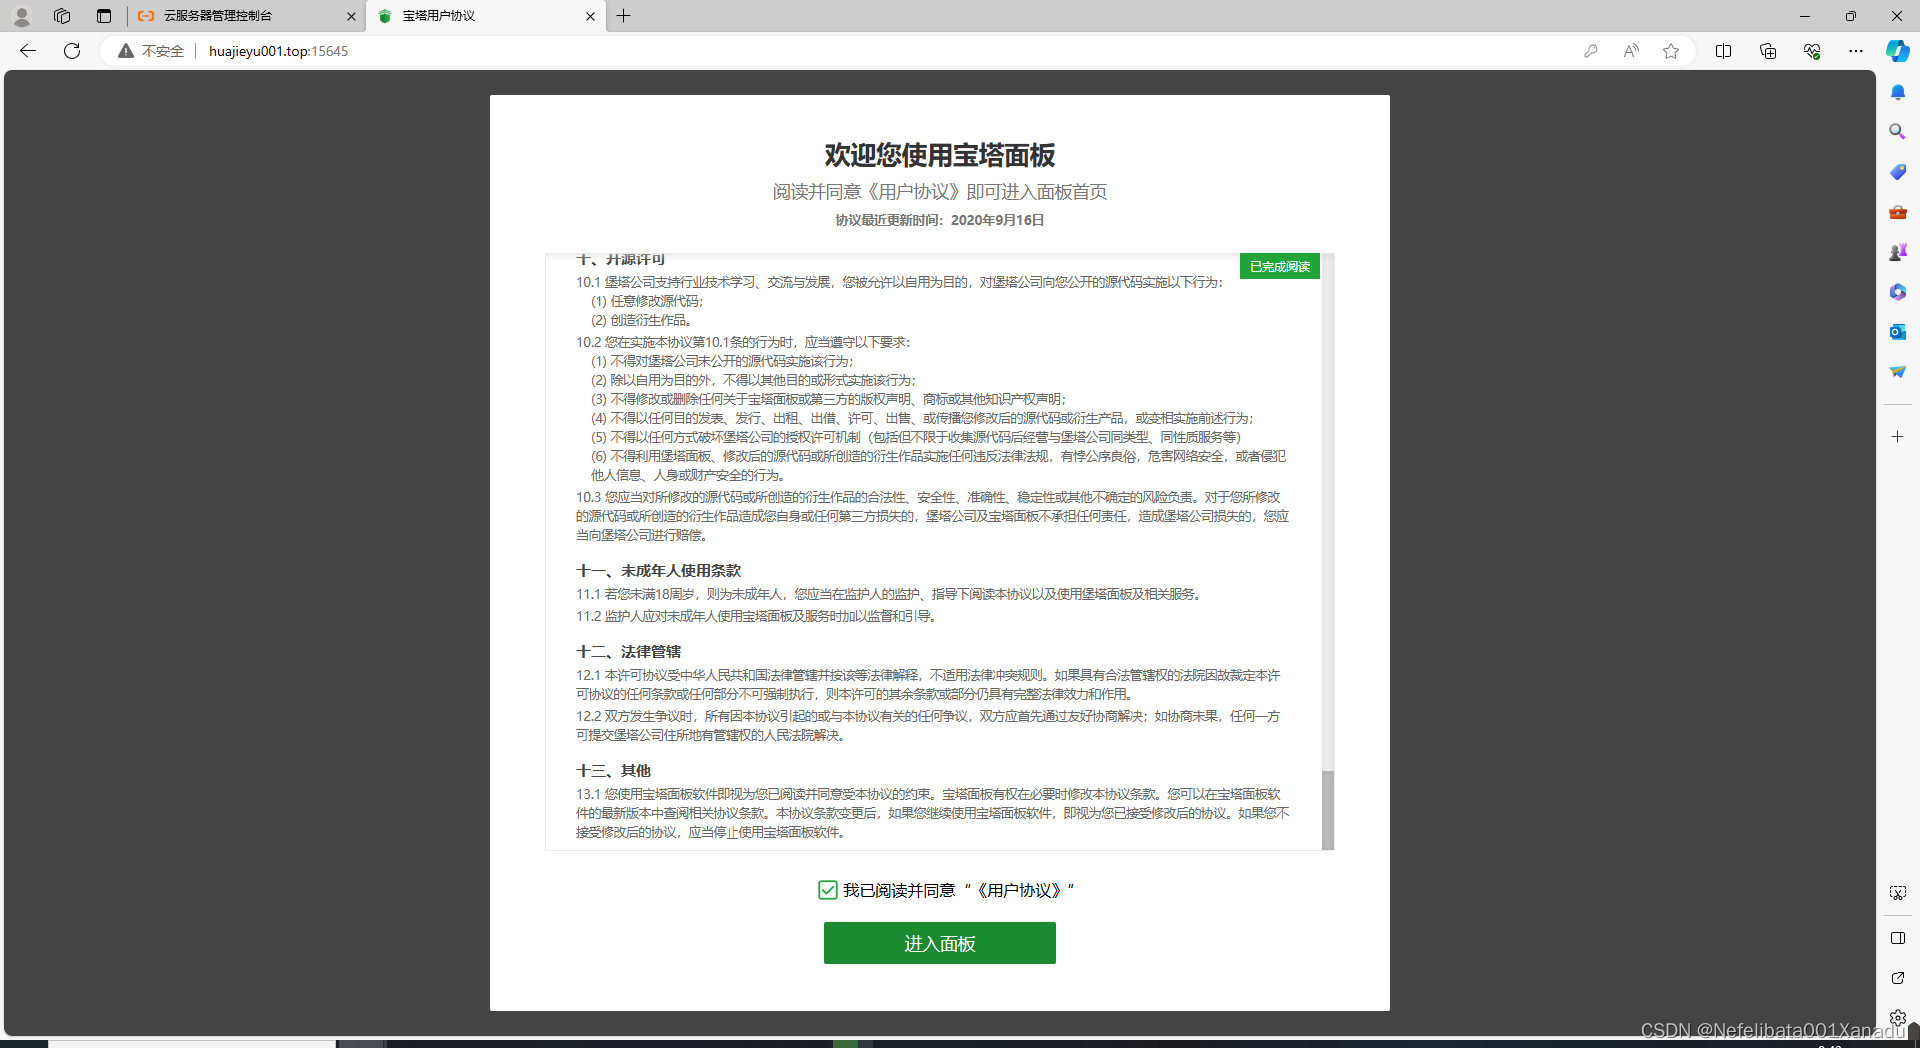Minimize the browser window
The height and width of the screenshot is (1048, 1920).
[1804, 16]
